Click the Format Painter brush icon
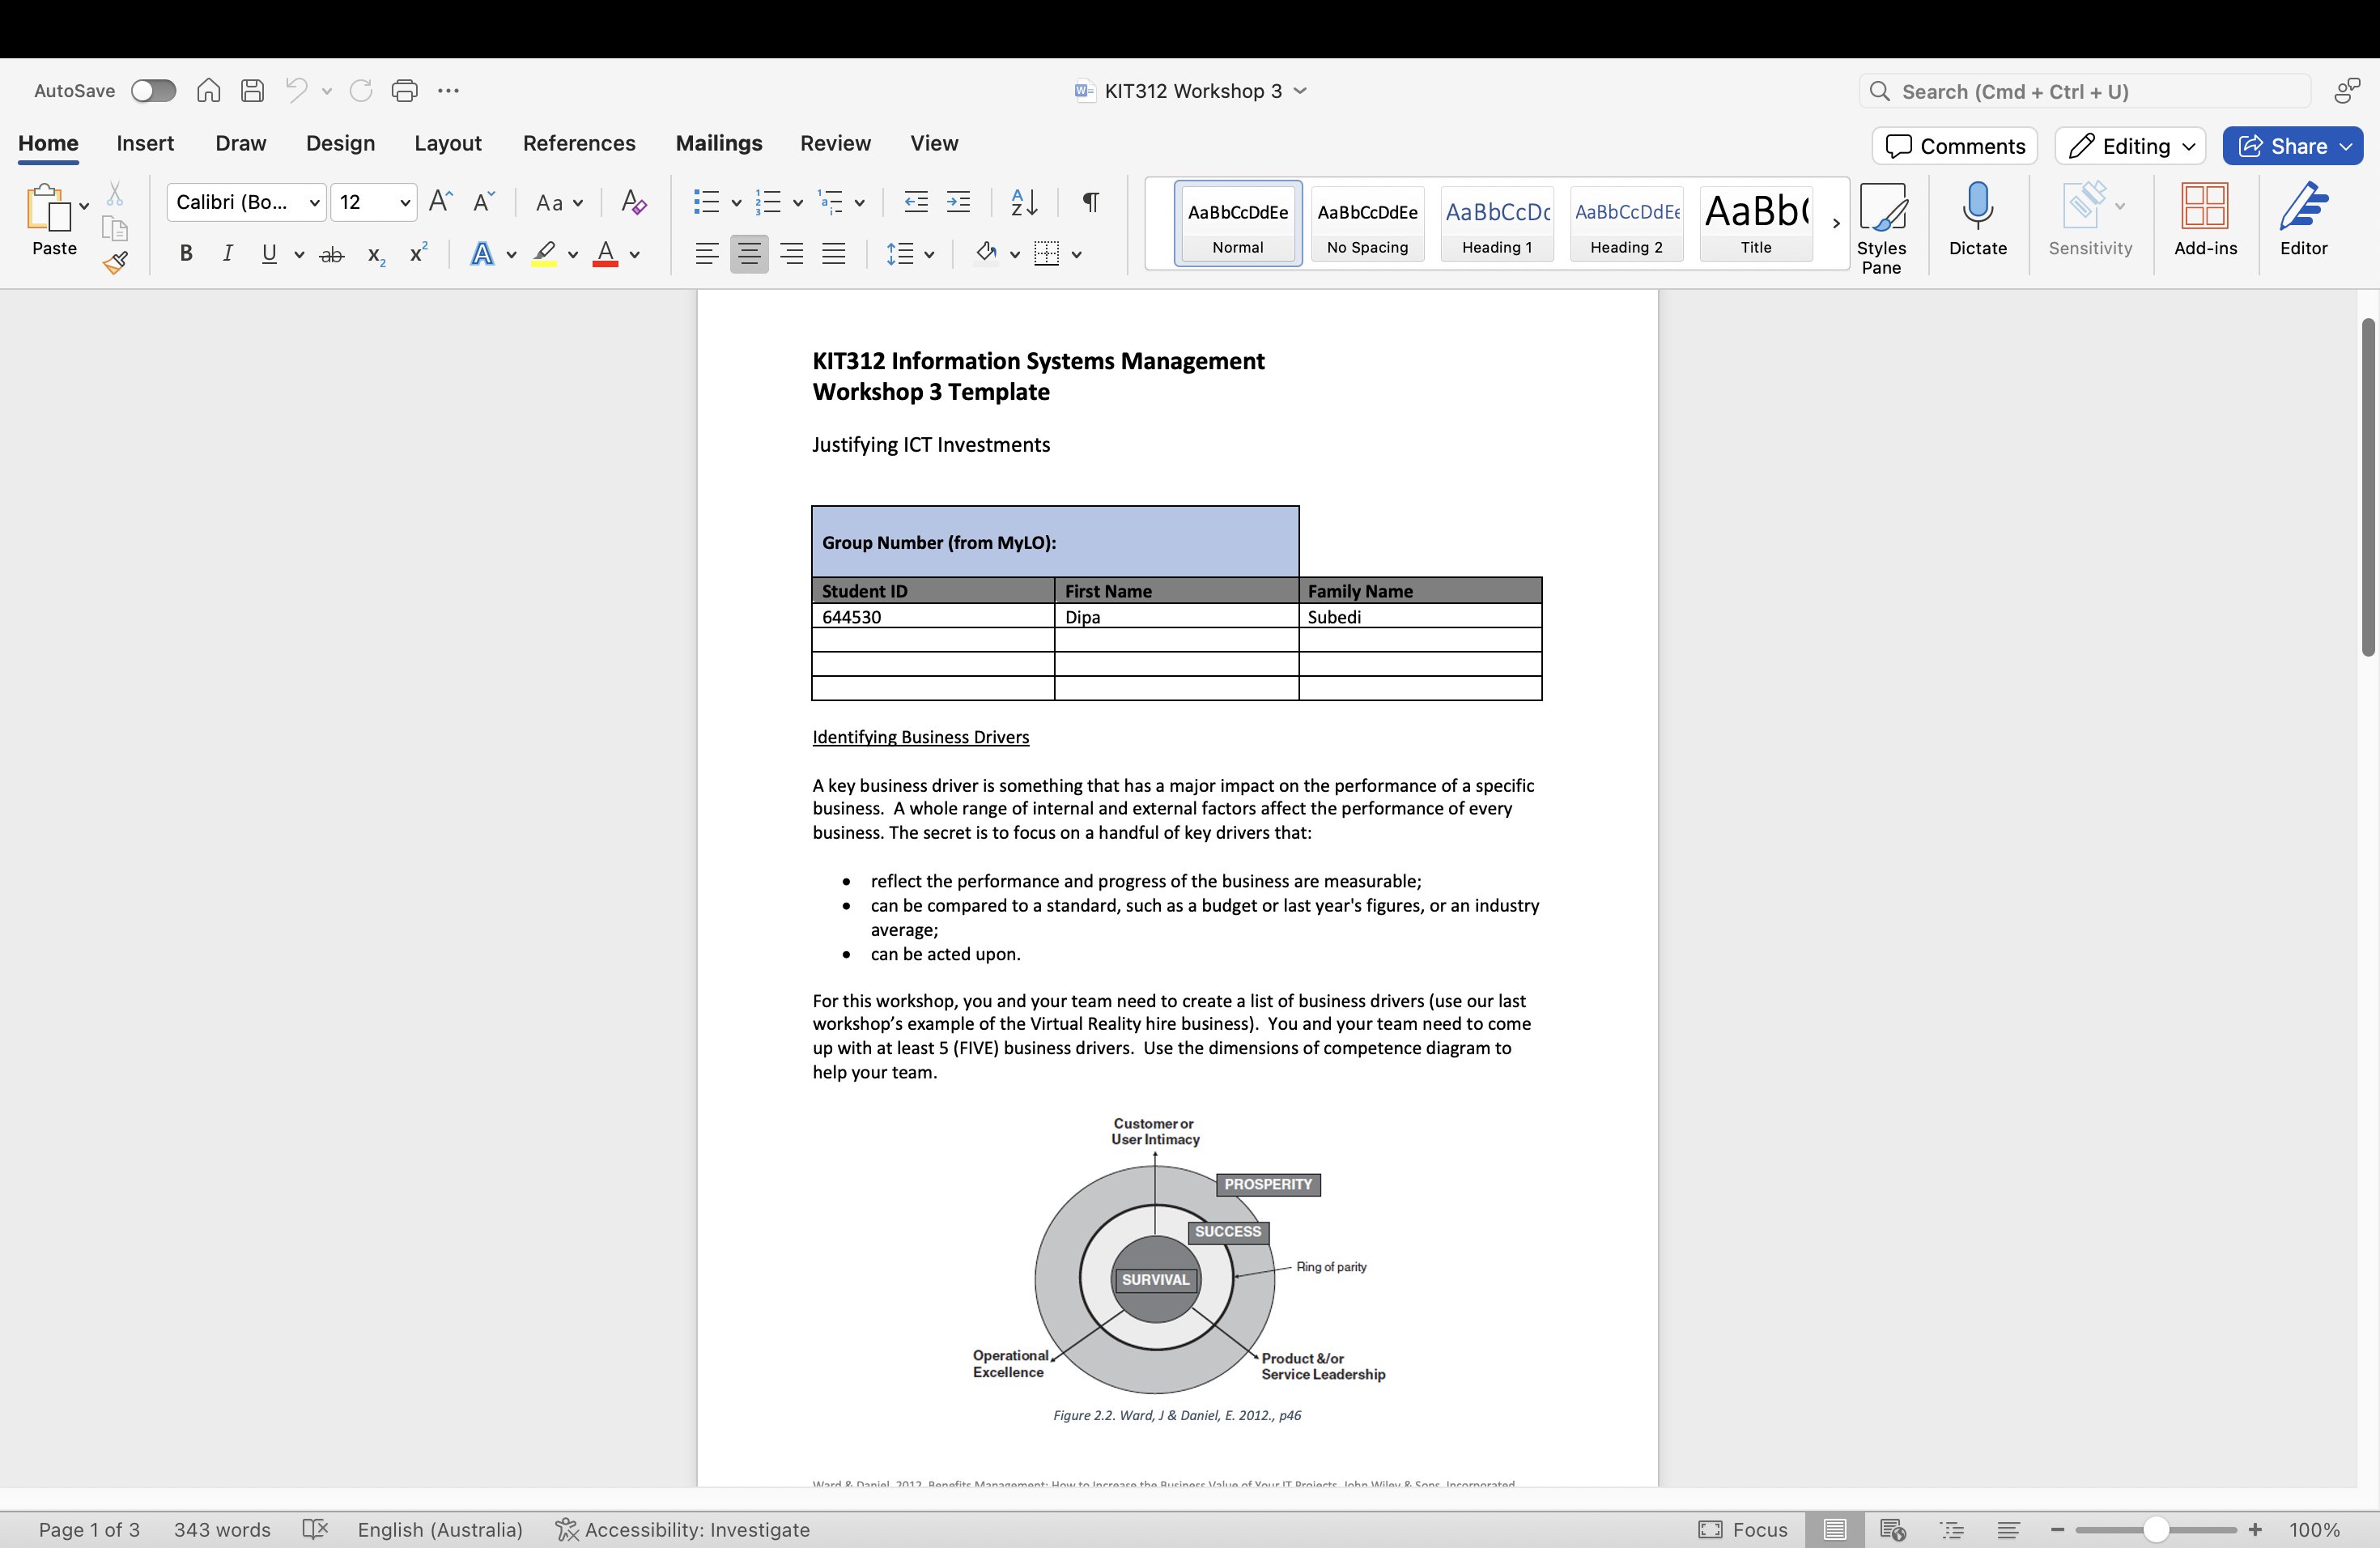This screenshot has width=2380, height=1548. tap(115, 263)
